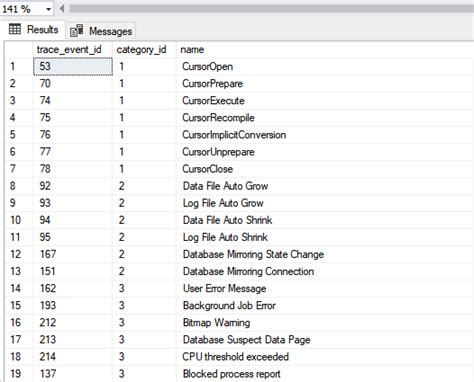
Task: Click trace_event_id value 92
Action: [x=73, y=186]
